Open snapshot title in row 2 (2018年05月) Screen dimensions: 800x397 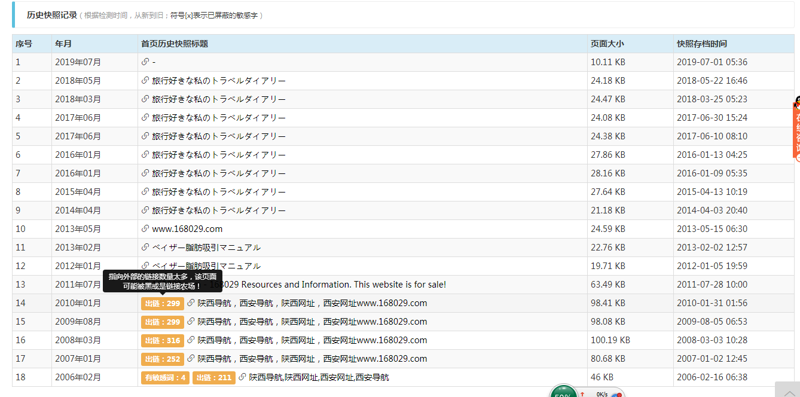(x=219, y=81)
